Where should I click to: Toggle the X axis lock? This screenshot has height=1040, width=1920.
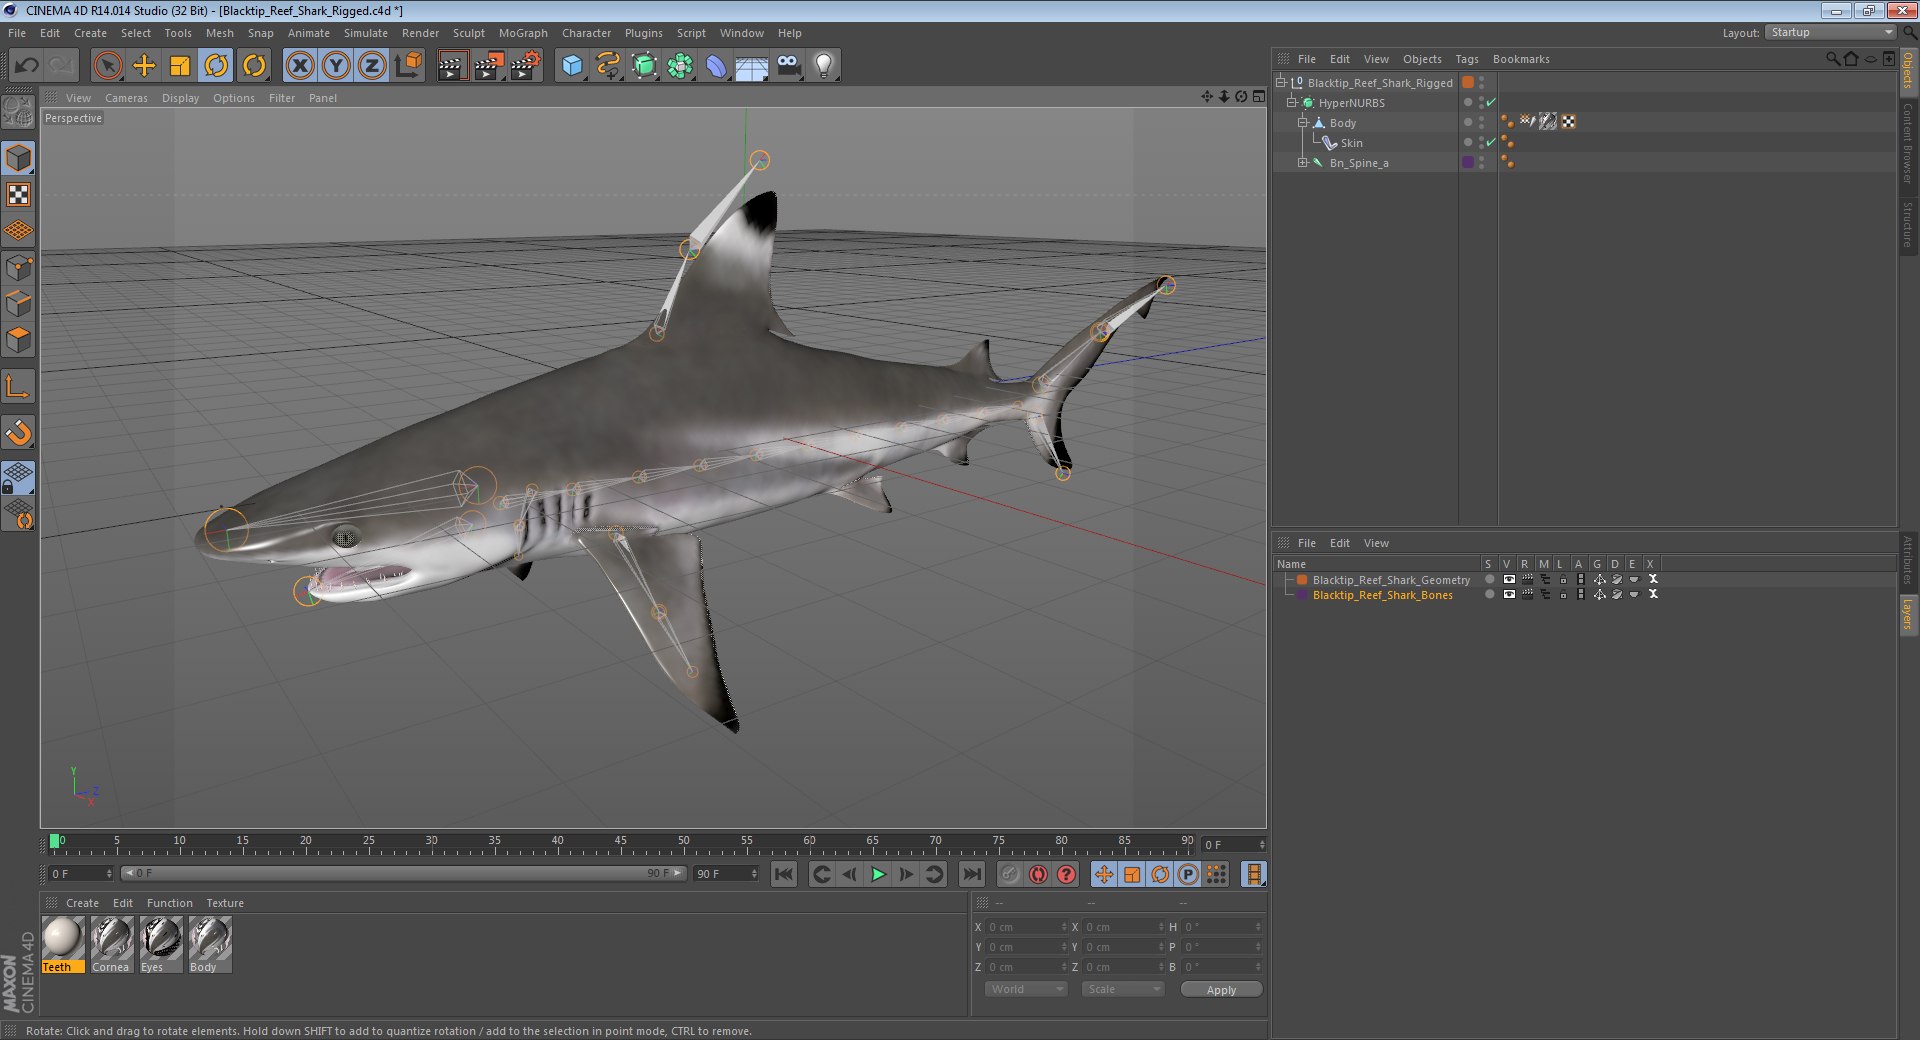click(299, 66)
